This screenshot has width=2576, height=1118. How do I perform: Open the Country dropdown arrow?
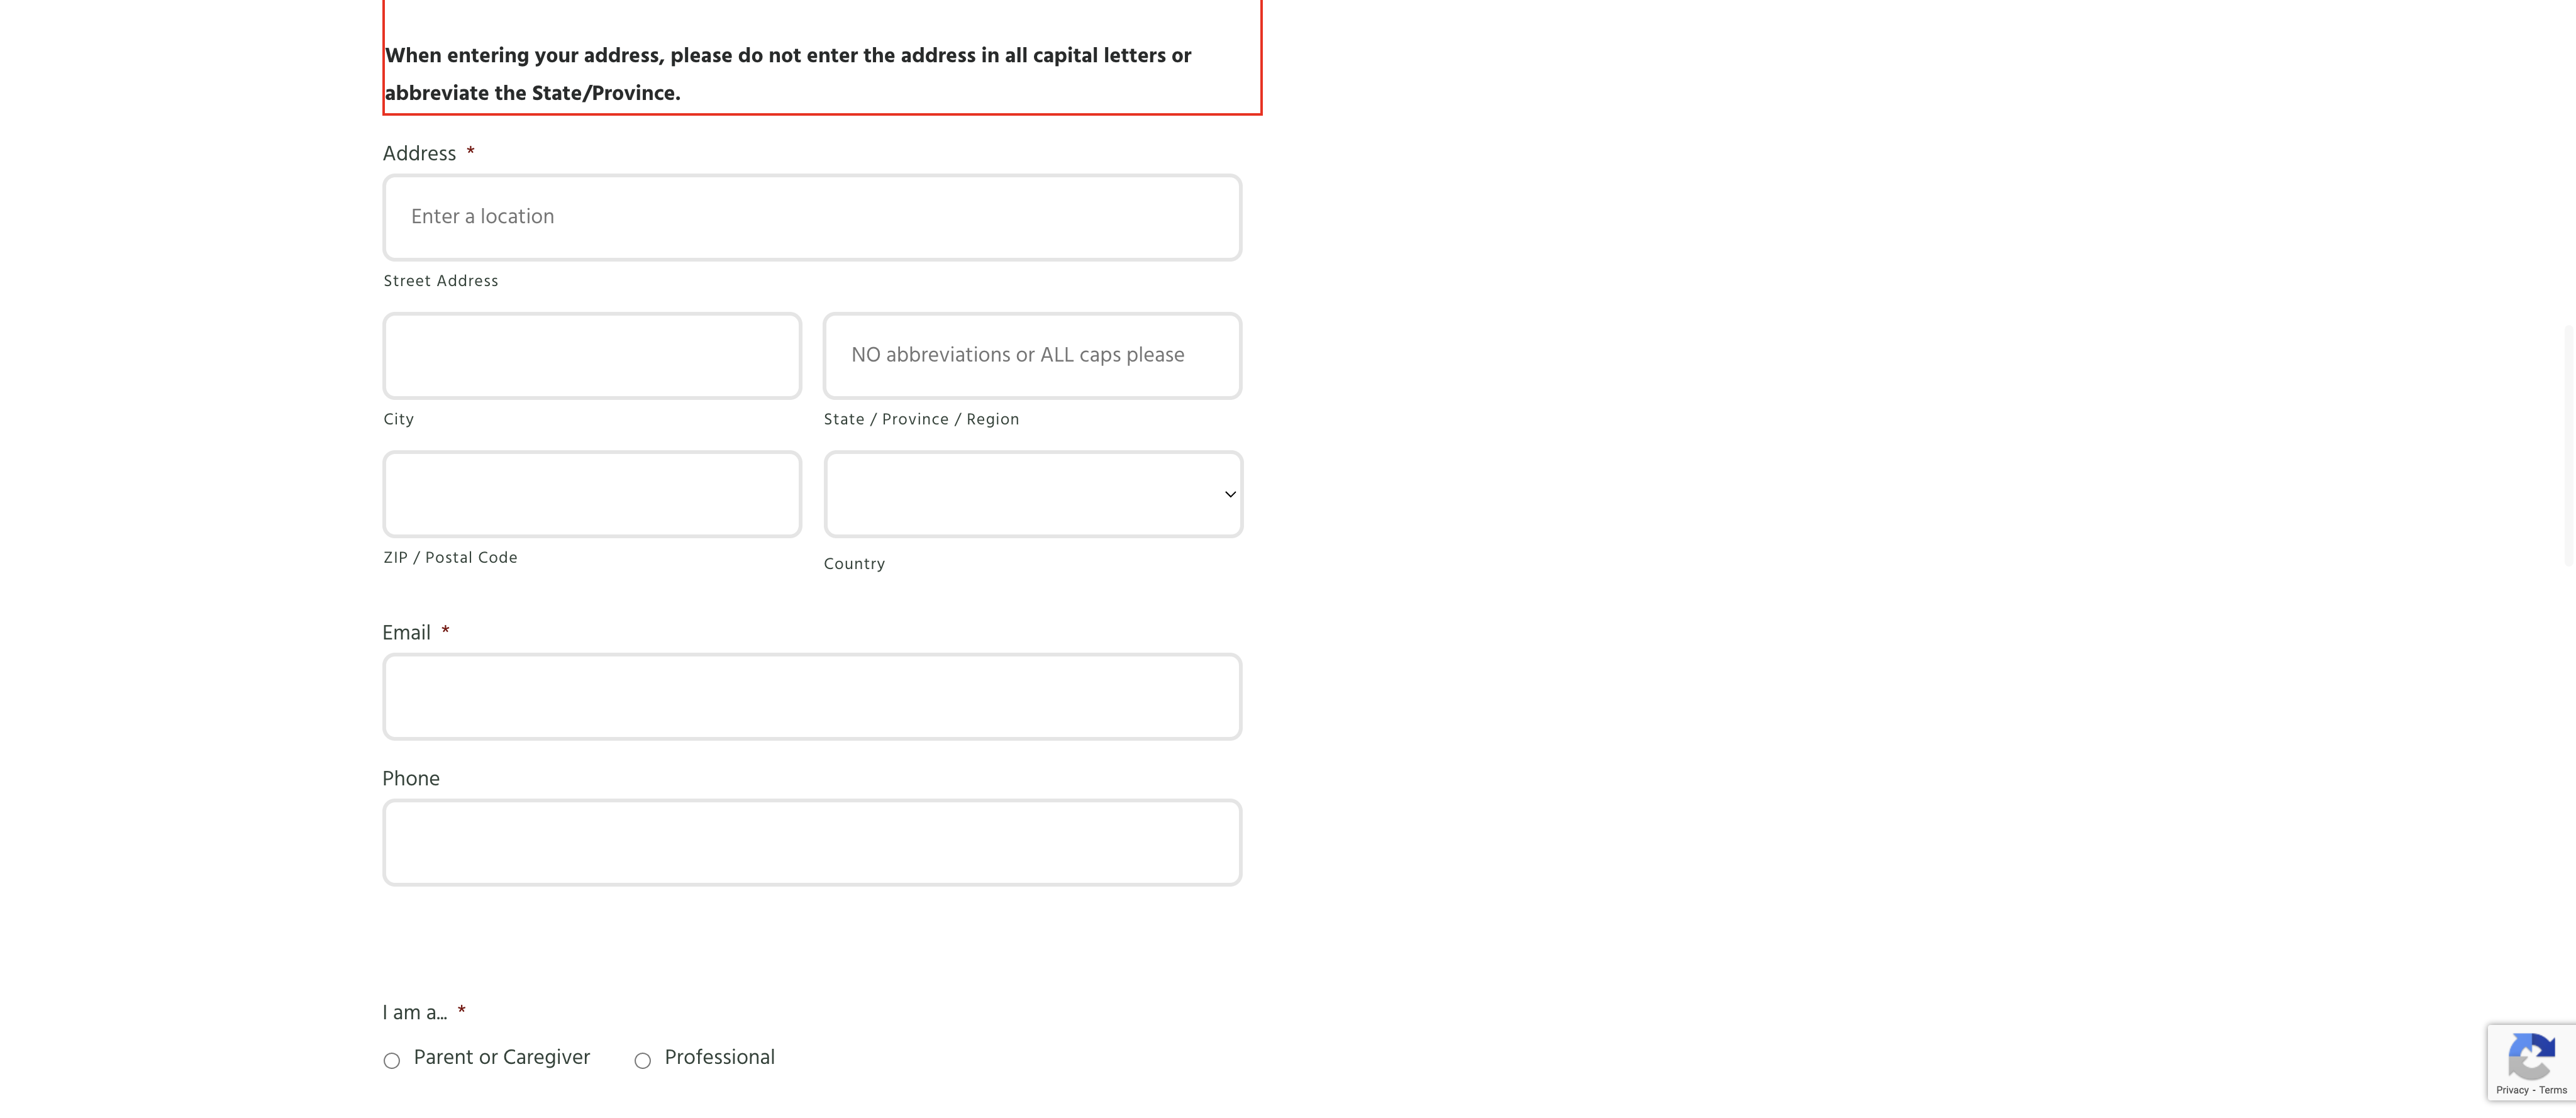(x=1230, y=494)
